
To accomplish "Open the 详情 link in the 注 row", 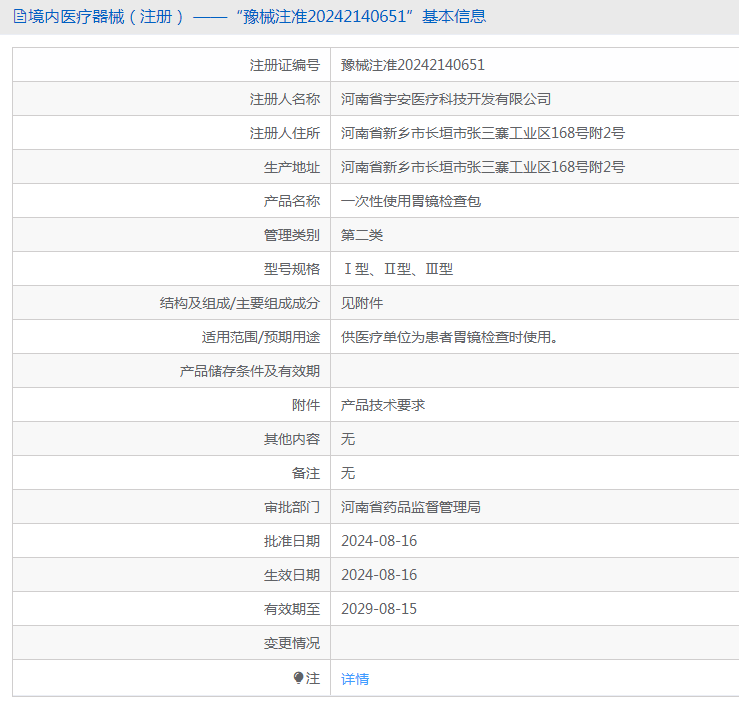I will (355, 678).
